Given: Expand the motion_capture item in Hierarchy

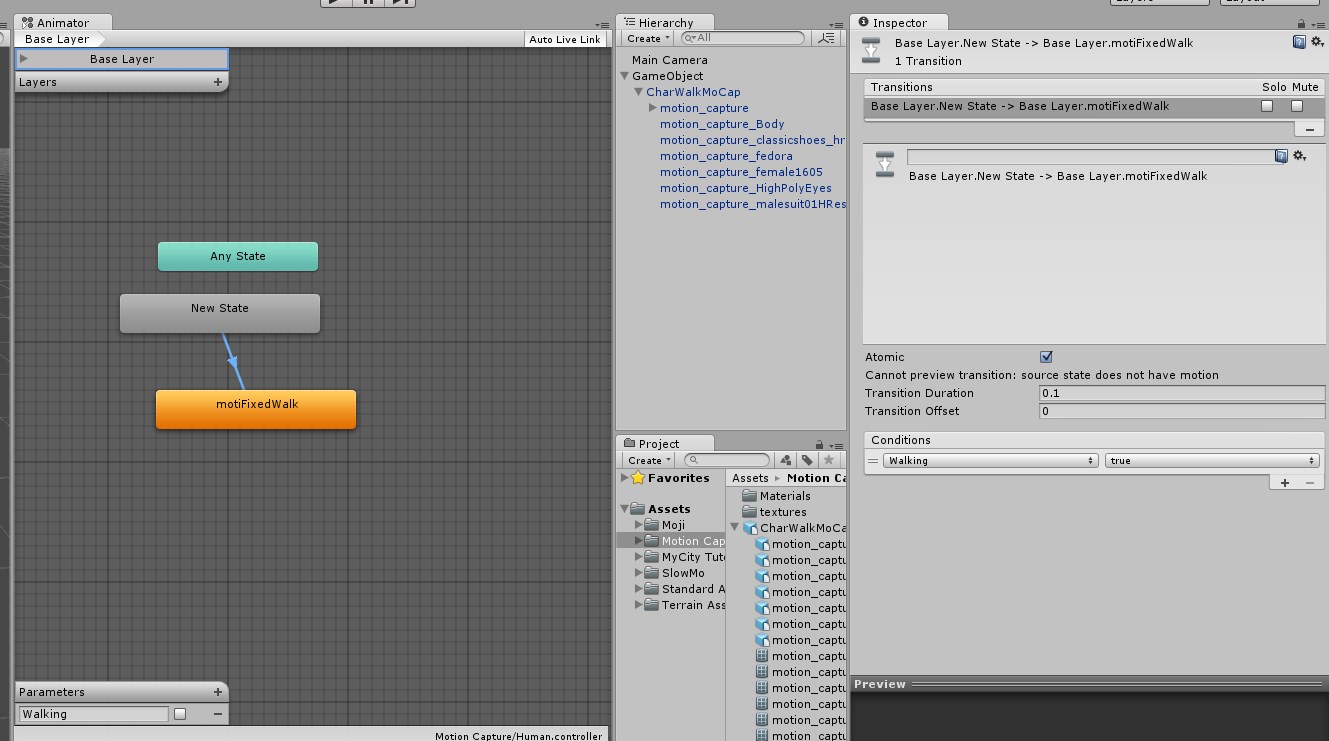Looking at the screenshot, I should coord(653,108).
